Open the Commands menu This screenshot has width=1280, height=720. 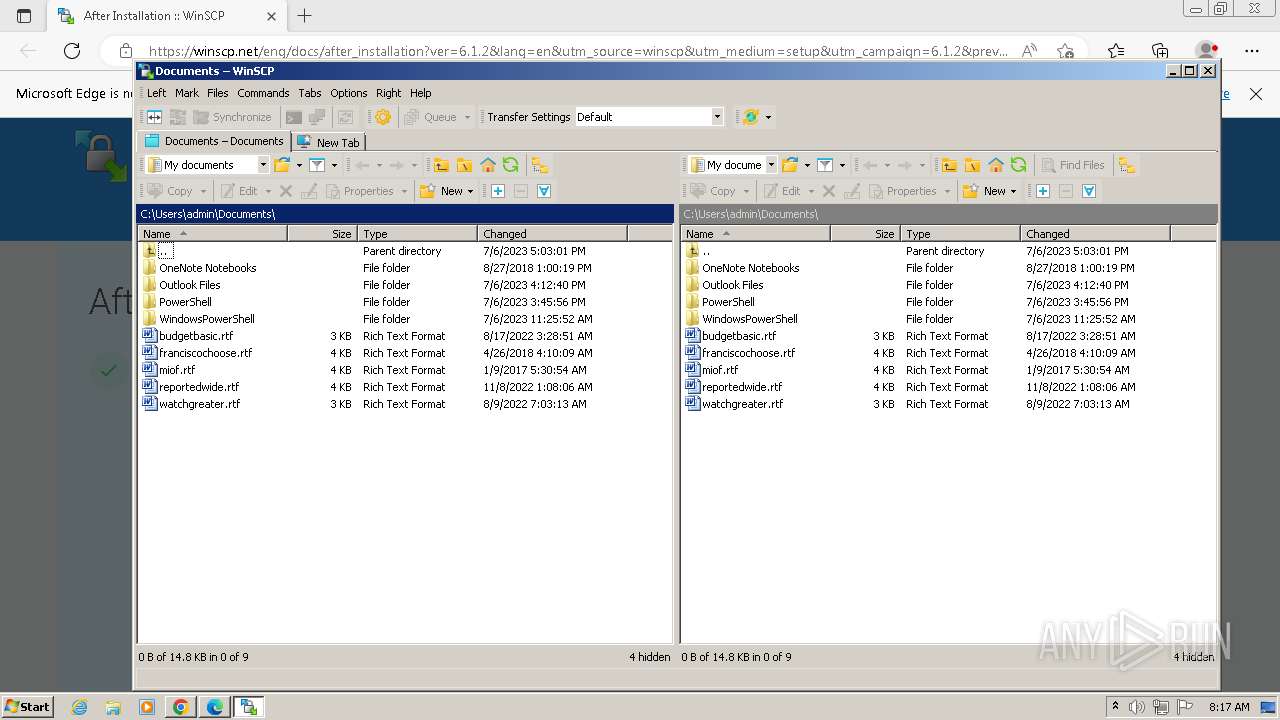click(263, 93)
